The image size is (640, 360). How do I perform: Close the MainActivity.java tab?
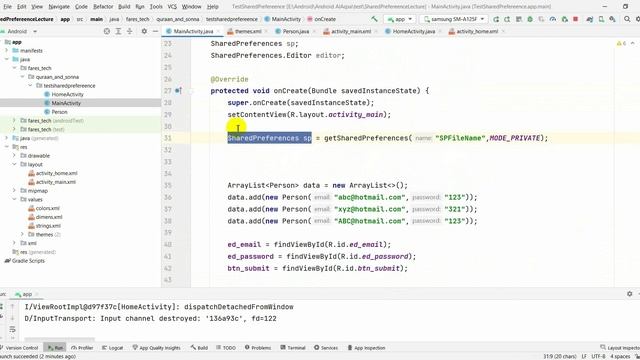click(x=218, y=31)
